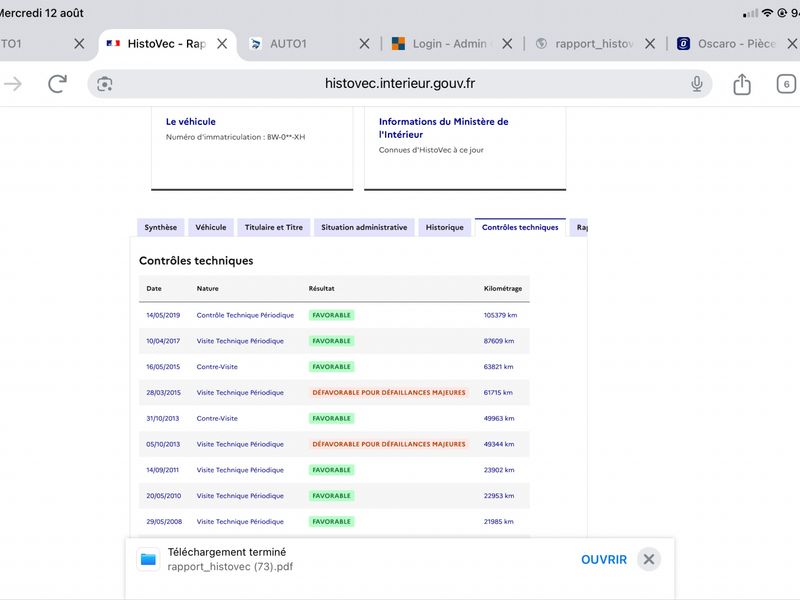This screenshot has height=600, width=800.
Task: Click the 63821 km mileage value
Action: (498, 367)
